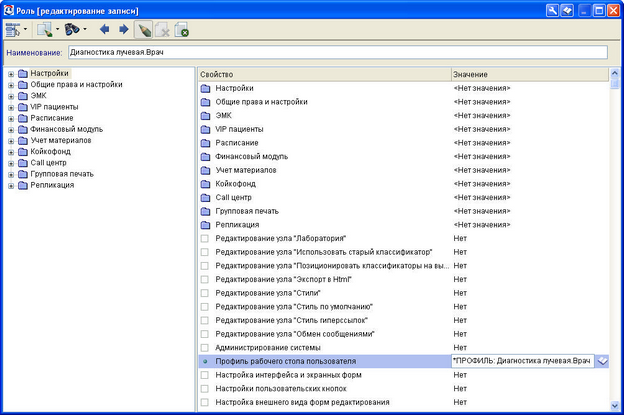Tick Настройки пользовательских кнопок checkbox
The height and width of the screenshot is (415, 624).
205,389
